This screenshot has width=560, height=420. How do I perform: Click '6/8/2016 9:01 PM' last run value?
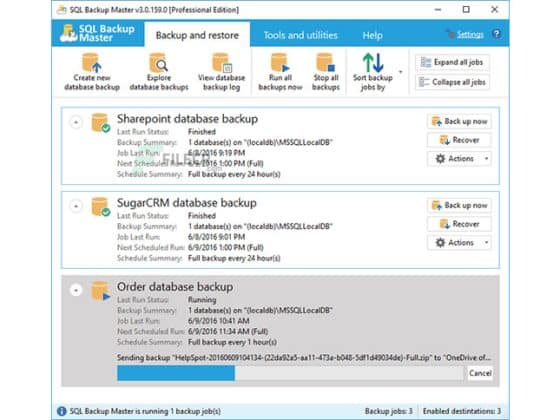(x=216, y=237)
